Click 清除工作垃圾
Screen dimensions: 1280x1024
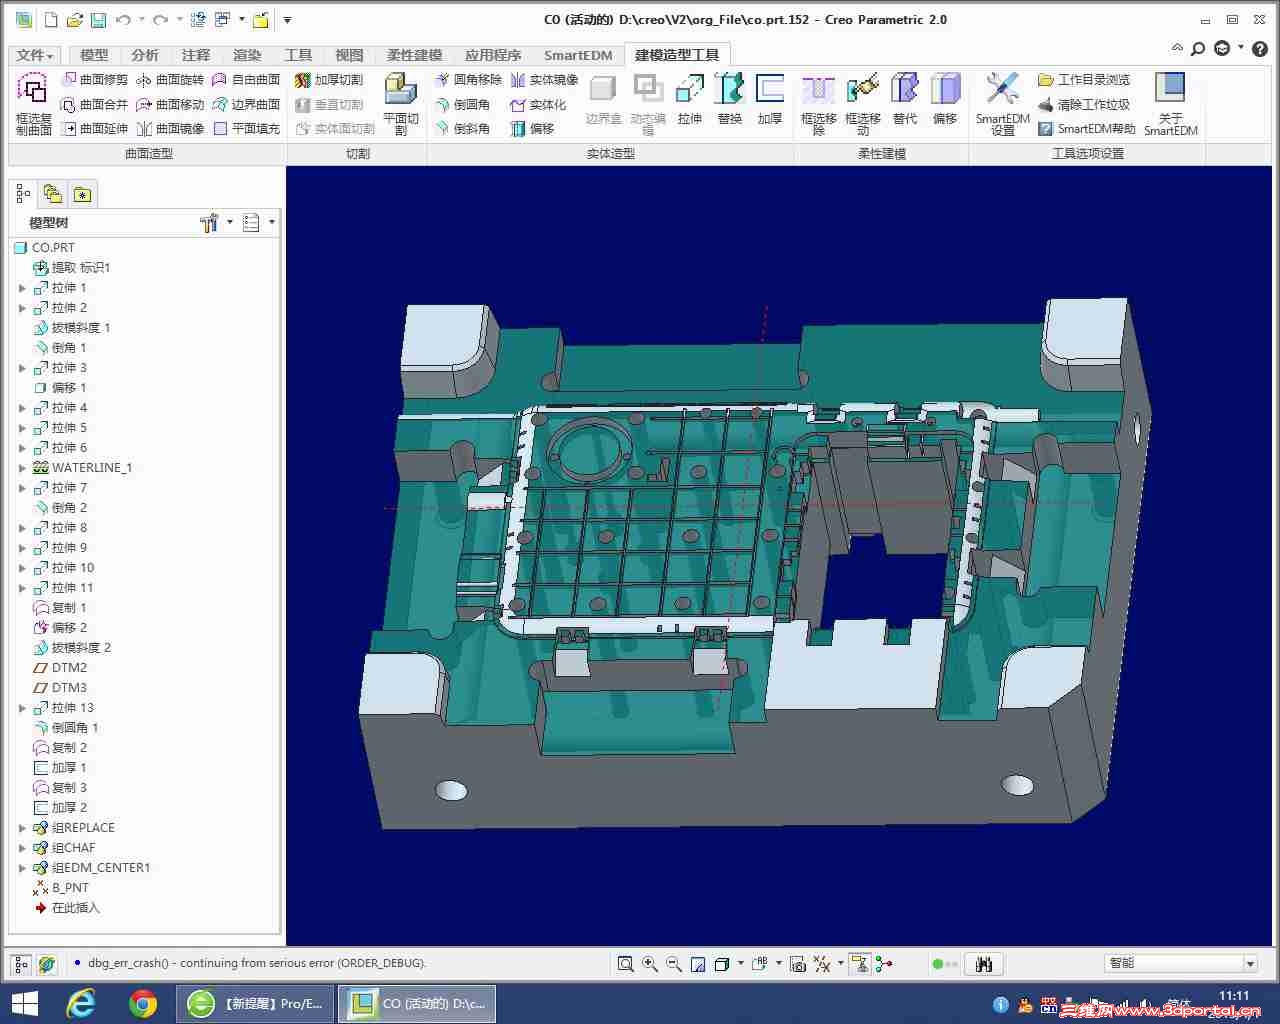[1084, 104]
